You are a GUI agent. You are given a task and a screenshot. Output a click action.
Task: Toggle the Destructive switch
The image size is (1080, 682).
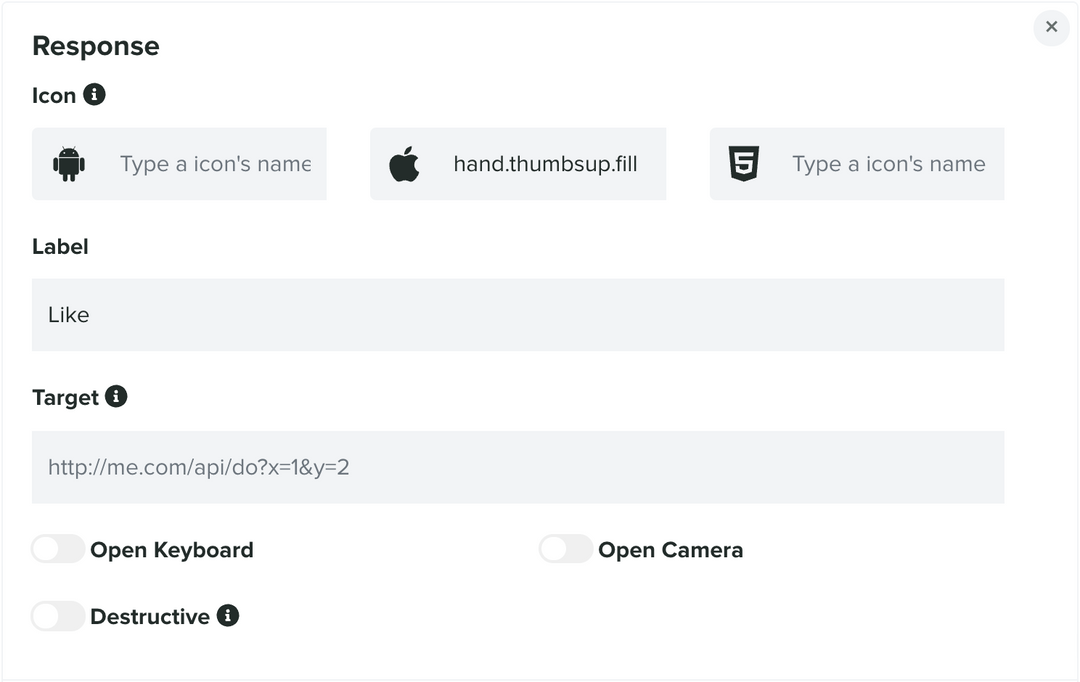(58, 616)
